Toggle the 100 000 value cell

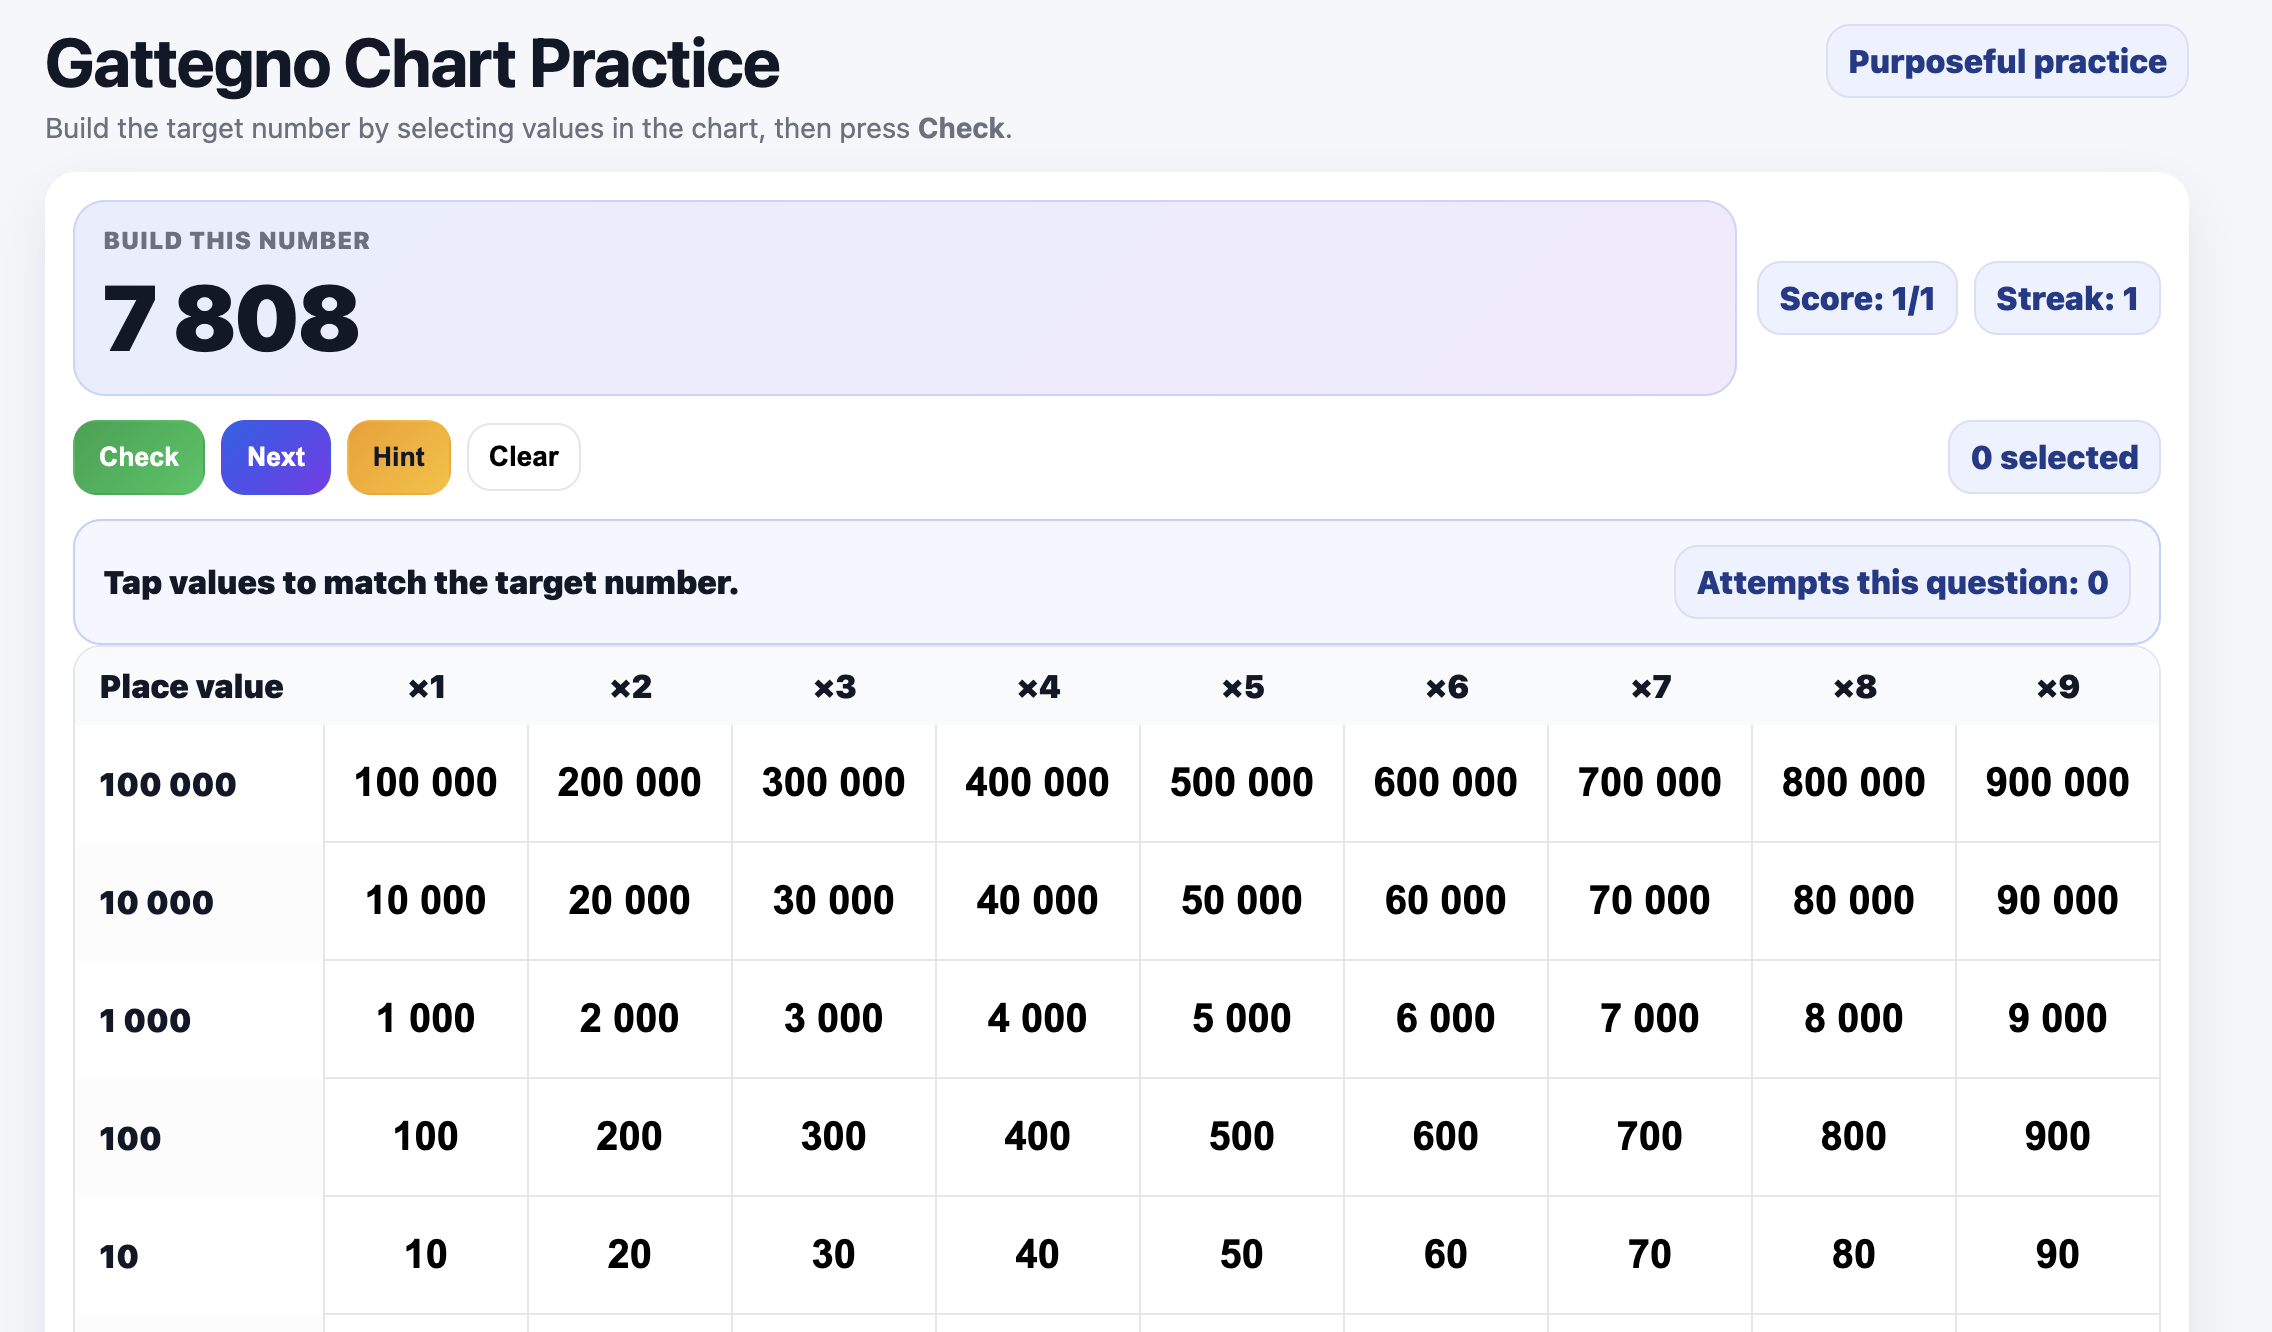(425, 782)
